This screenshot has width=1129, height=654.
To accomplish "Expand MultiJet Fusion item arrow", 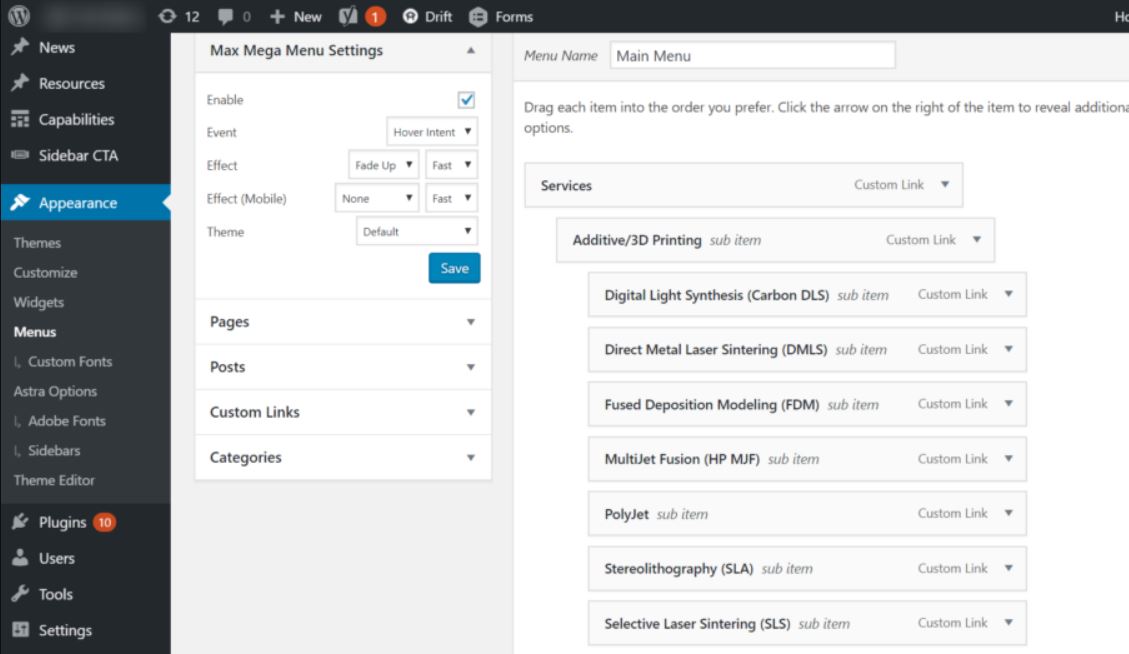I will click(x=1008, y=458).
